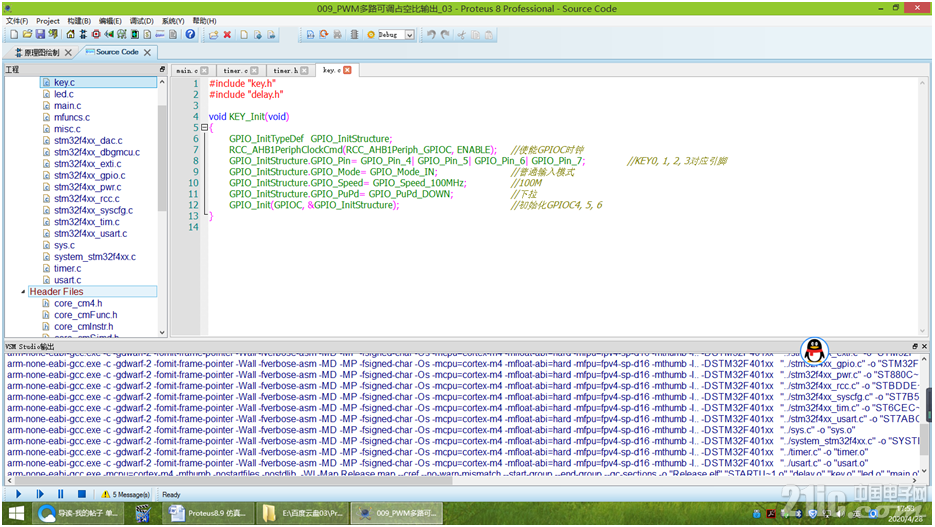Click the red X remove file icon

coord(227,35)
